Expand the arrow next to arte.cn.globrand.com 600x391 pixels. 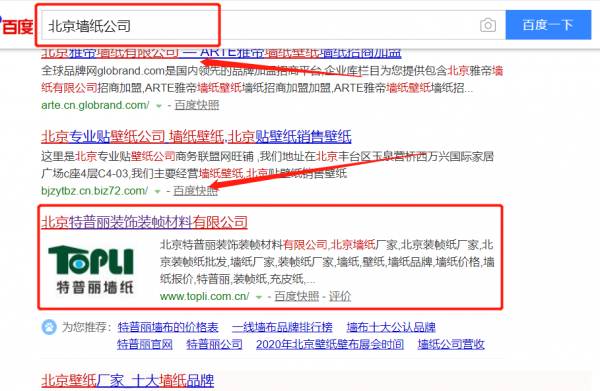[x=159, y=106]
